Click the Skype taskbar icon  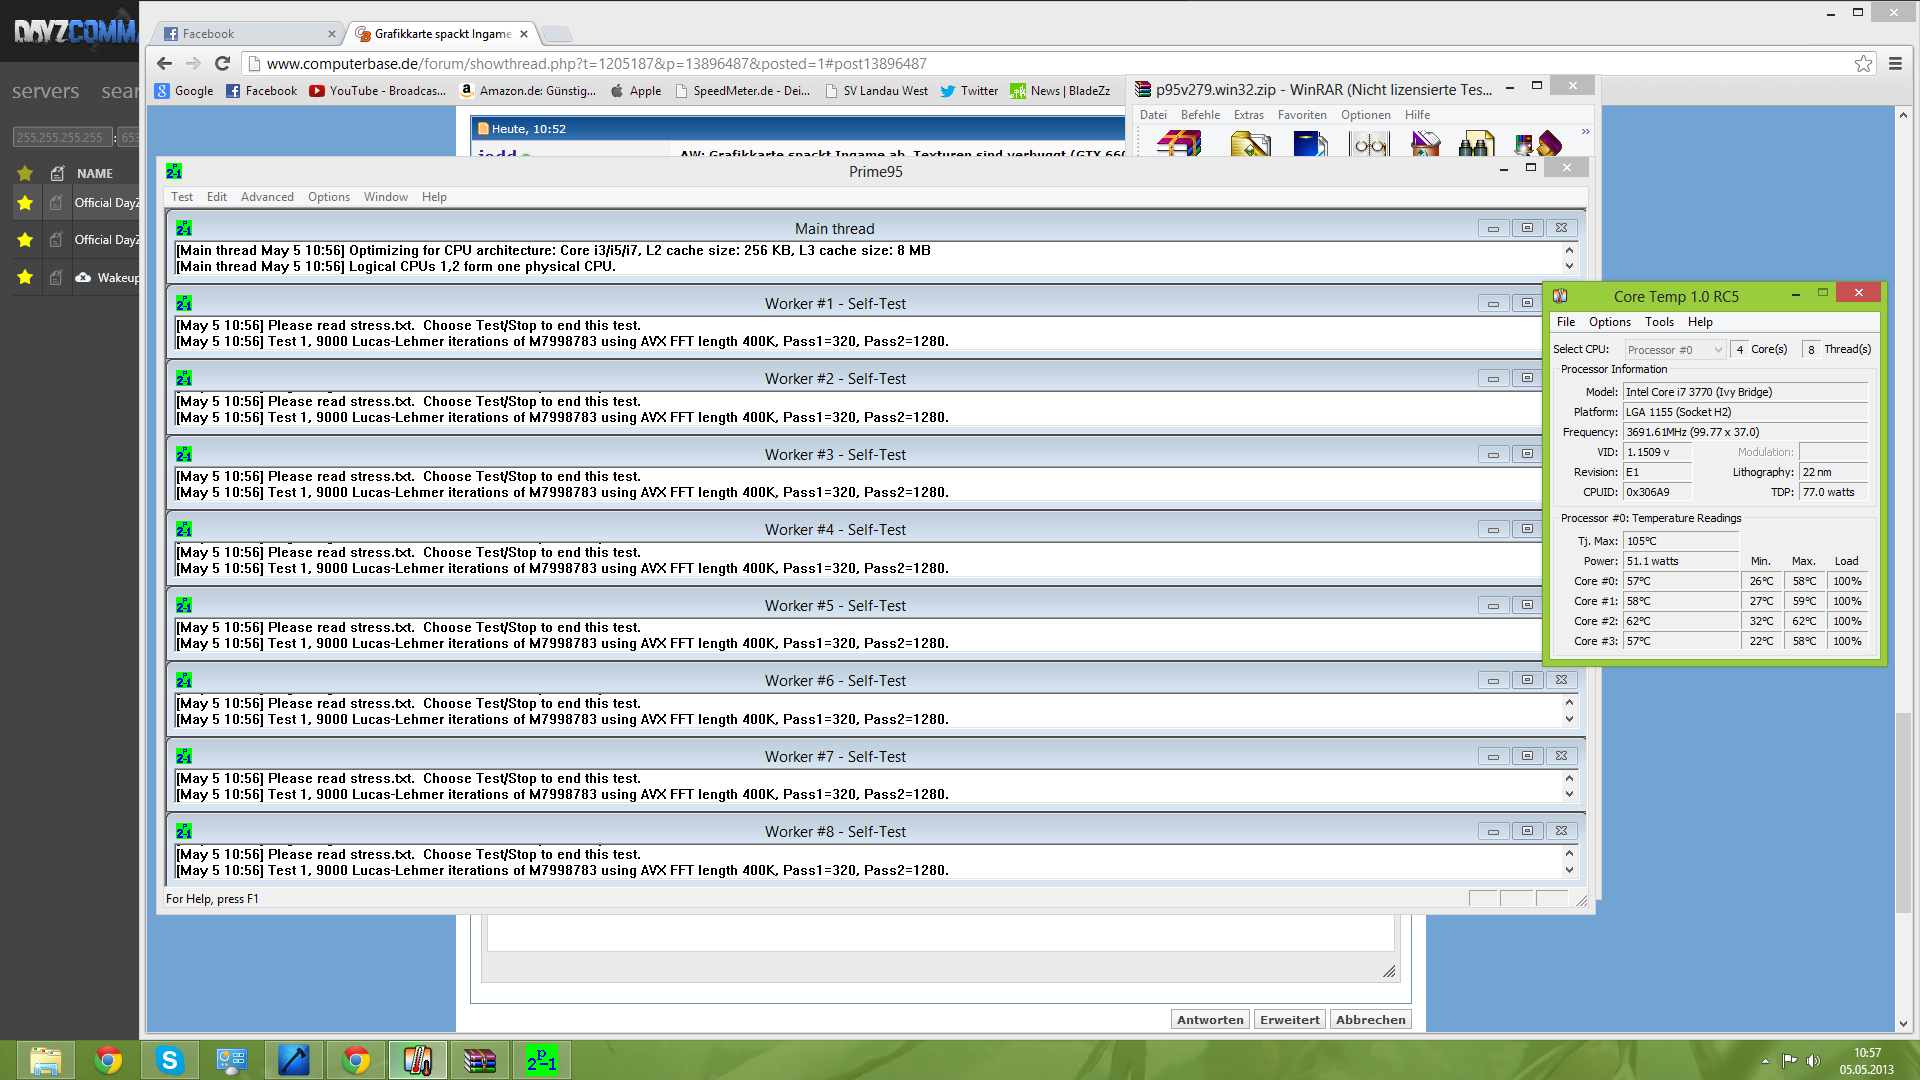pyautogui.click(x=169, y=1060)
